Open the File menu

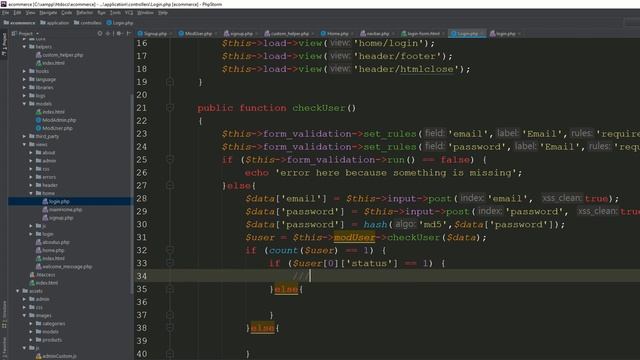point(5,13)
